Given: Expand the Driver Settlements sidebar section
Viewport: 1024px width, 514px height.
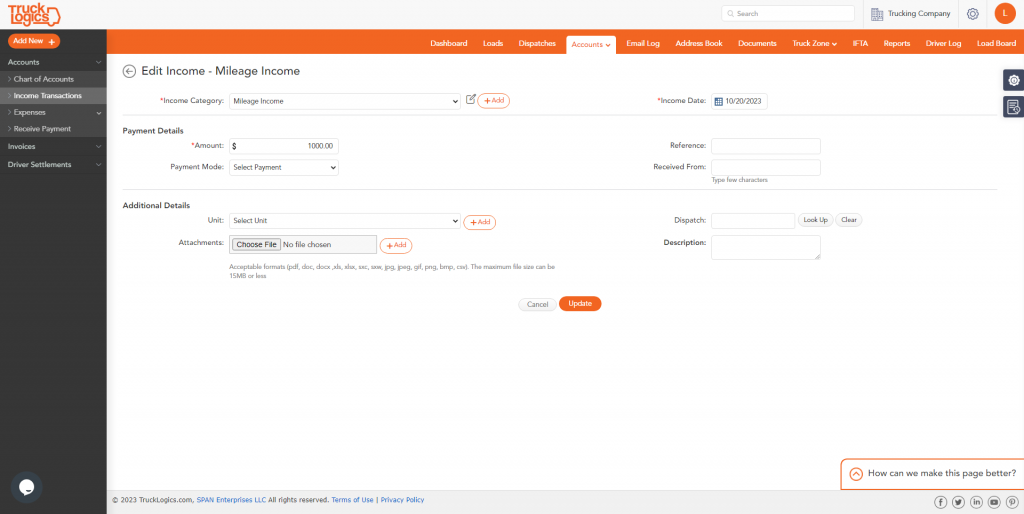Looking at the screenshot, I should pyautogui.click(x=53, y=165).
